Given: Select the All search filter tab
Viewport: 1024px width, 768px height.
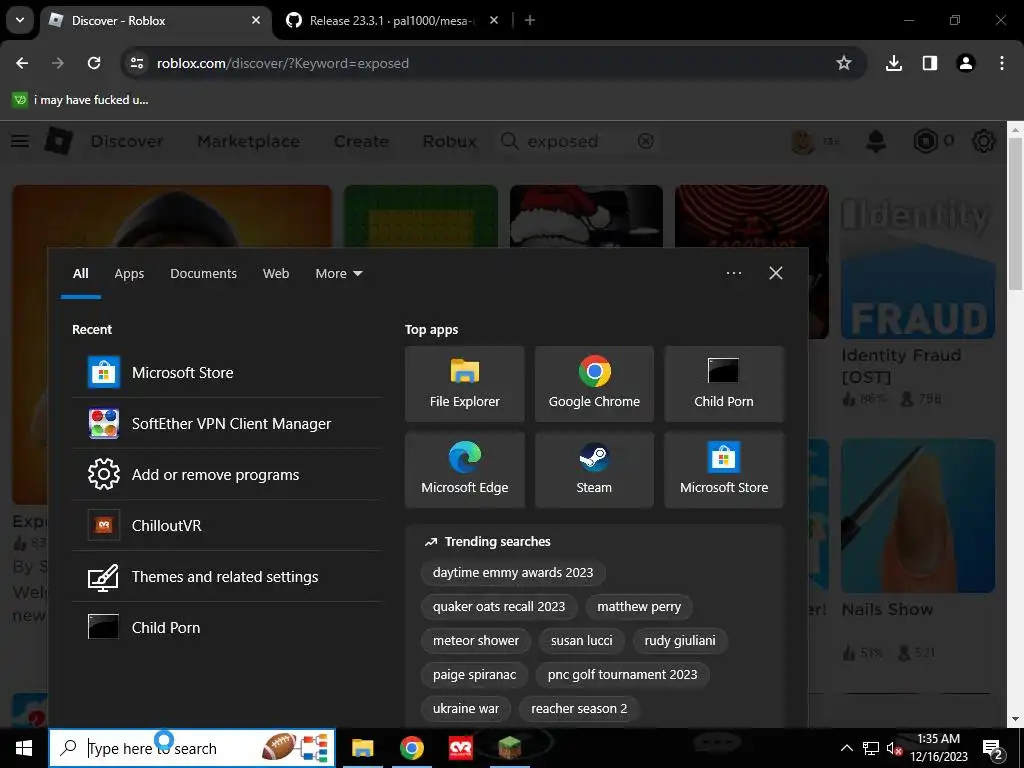Looking at the screenshot, I should pyautogui.click(x=80, y=274).
